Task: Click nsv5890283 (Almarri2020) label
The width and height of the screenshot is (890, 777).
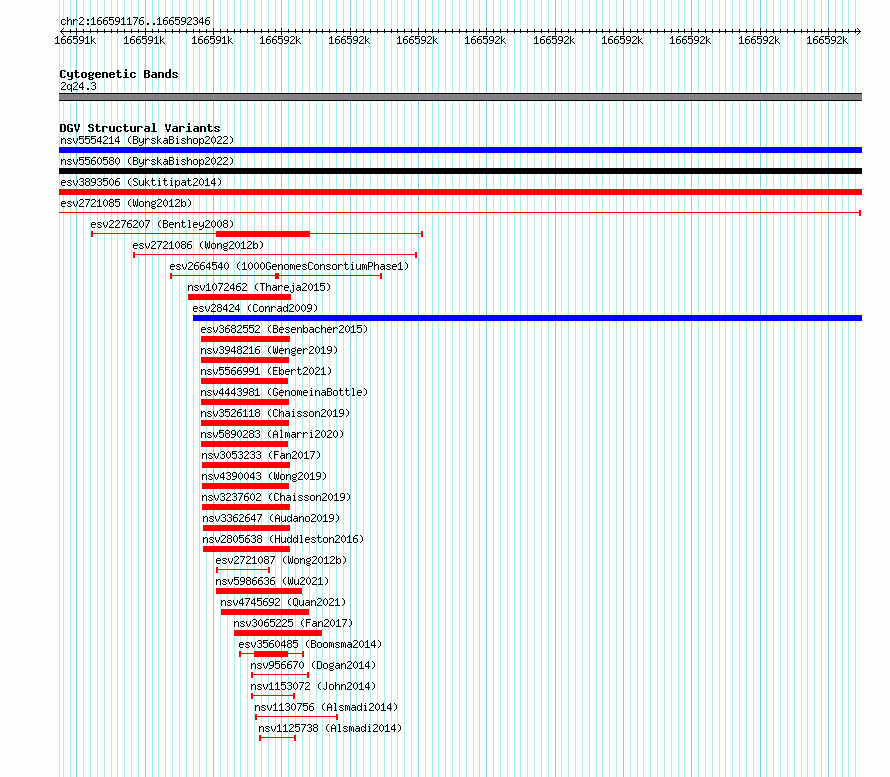Action: (x=272, y=434)
